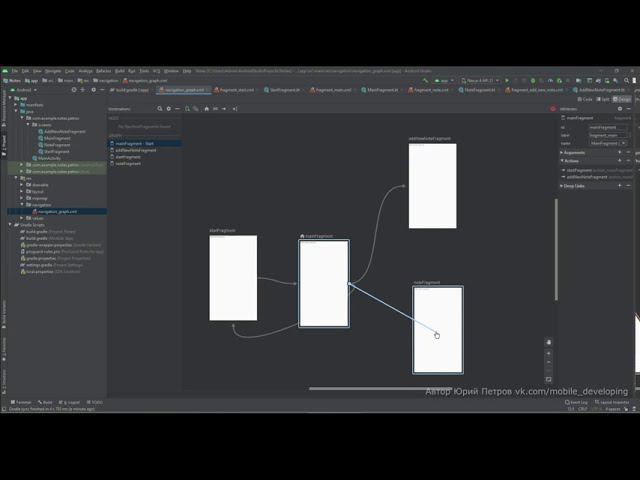Collapse the Gradle Scripts node
The image size is (640, 480).
(11, 224)
